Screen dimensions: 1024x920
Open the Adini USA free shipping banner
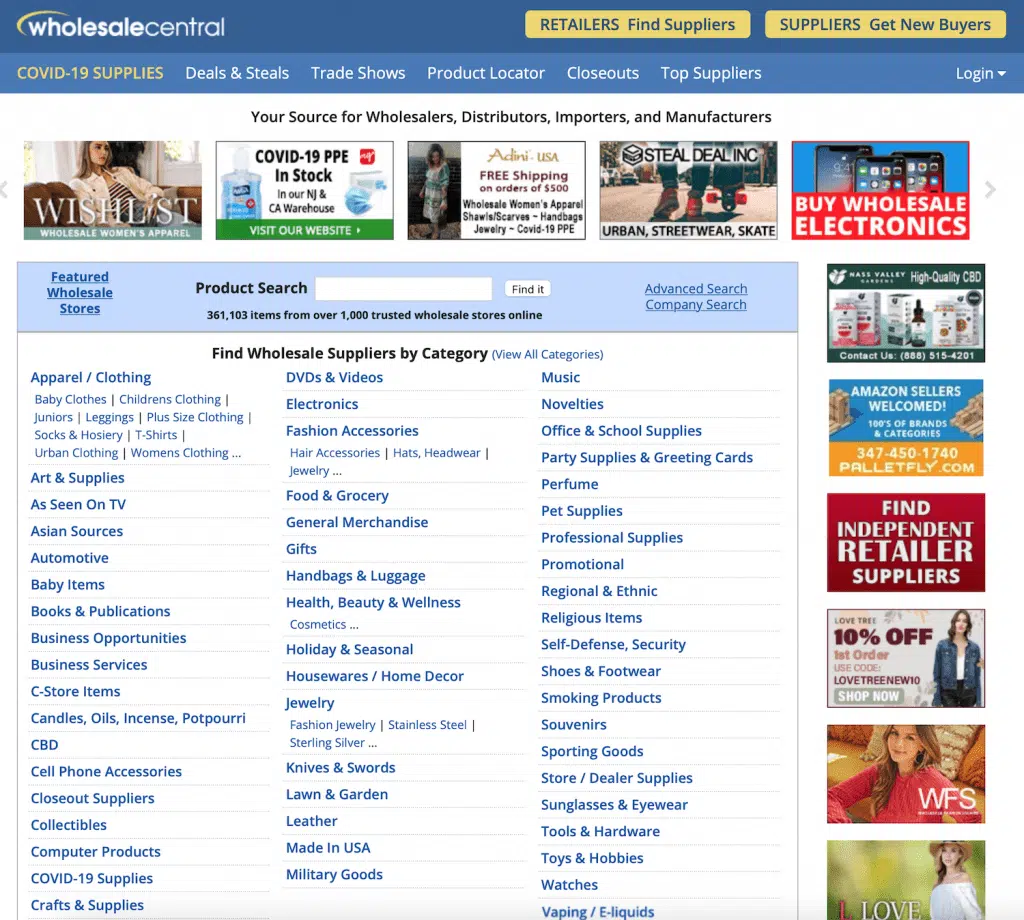tap(496, 190)
